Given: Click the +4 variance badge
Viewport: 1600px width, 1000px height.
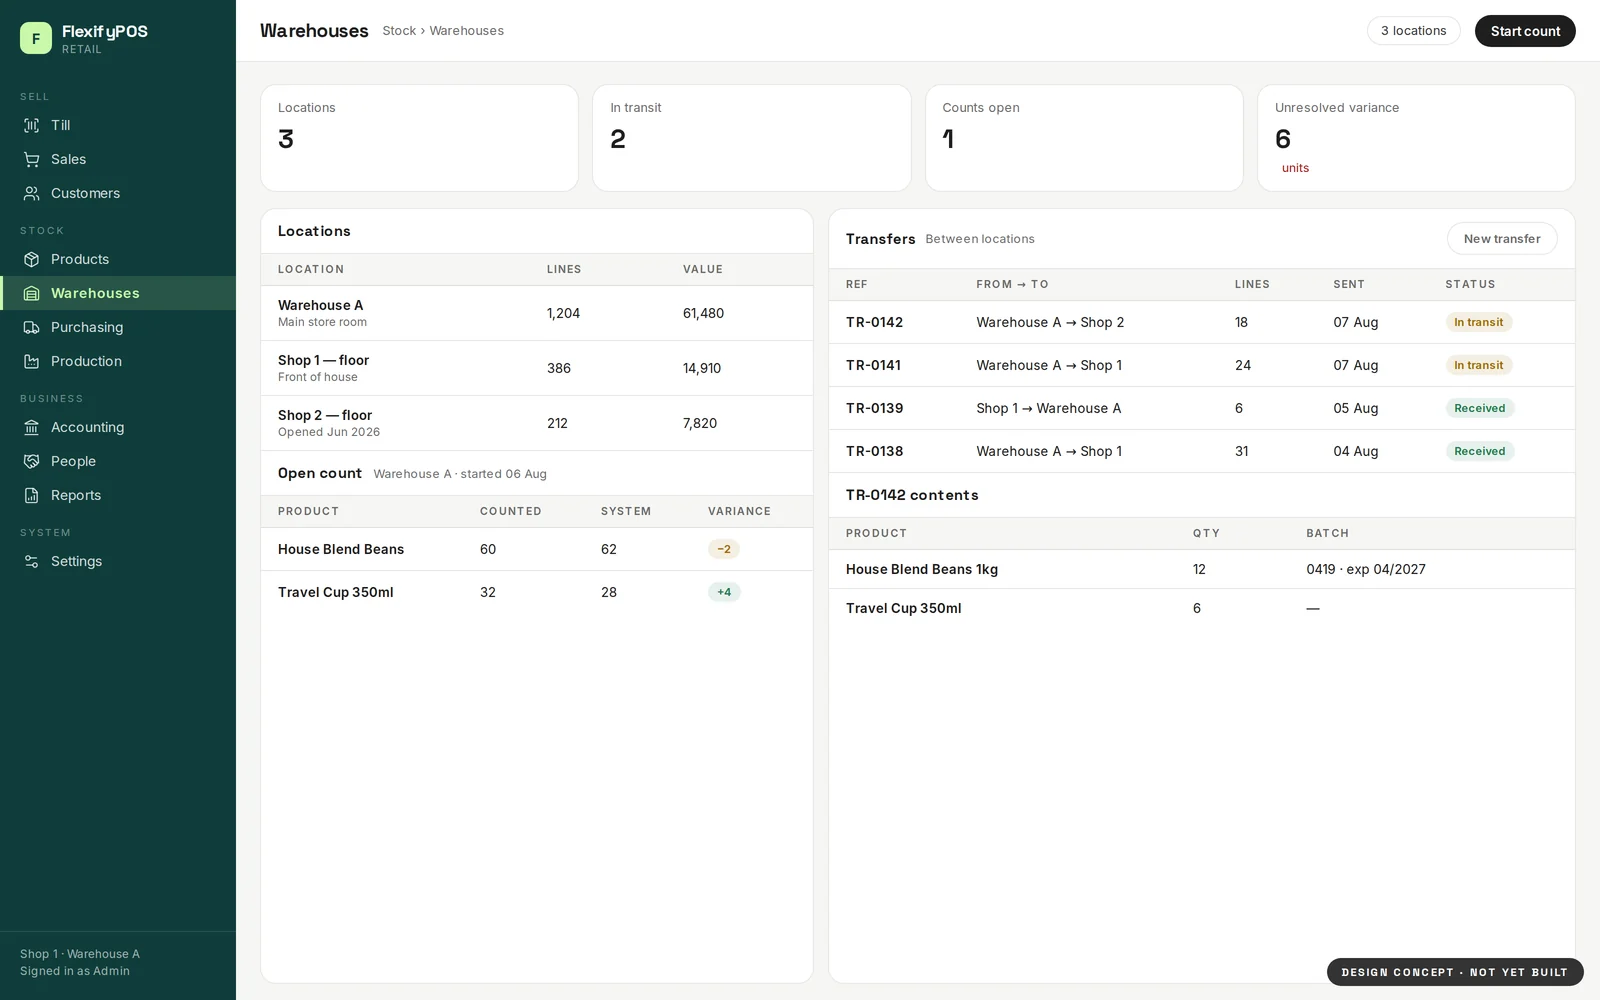Looking at the screenshot, I should point(724,592).
